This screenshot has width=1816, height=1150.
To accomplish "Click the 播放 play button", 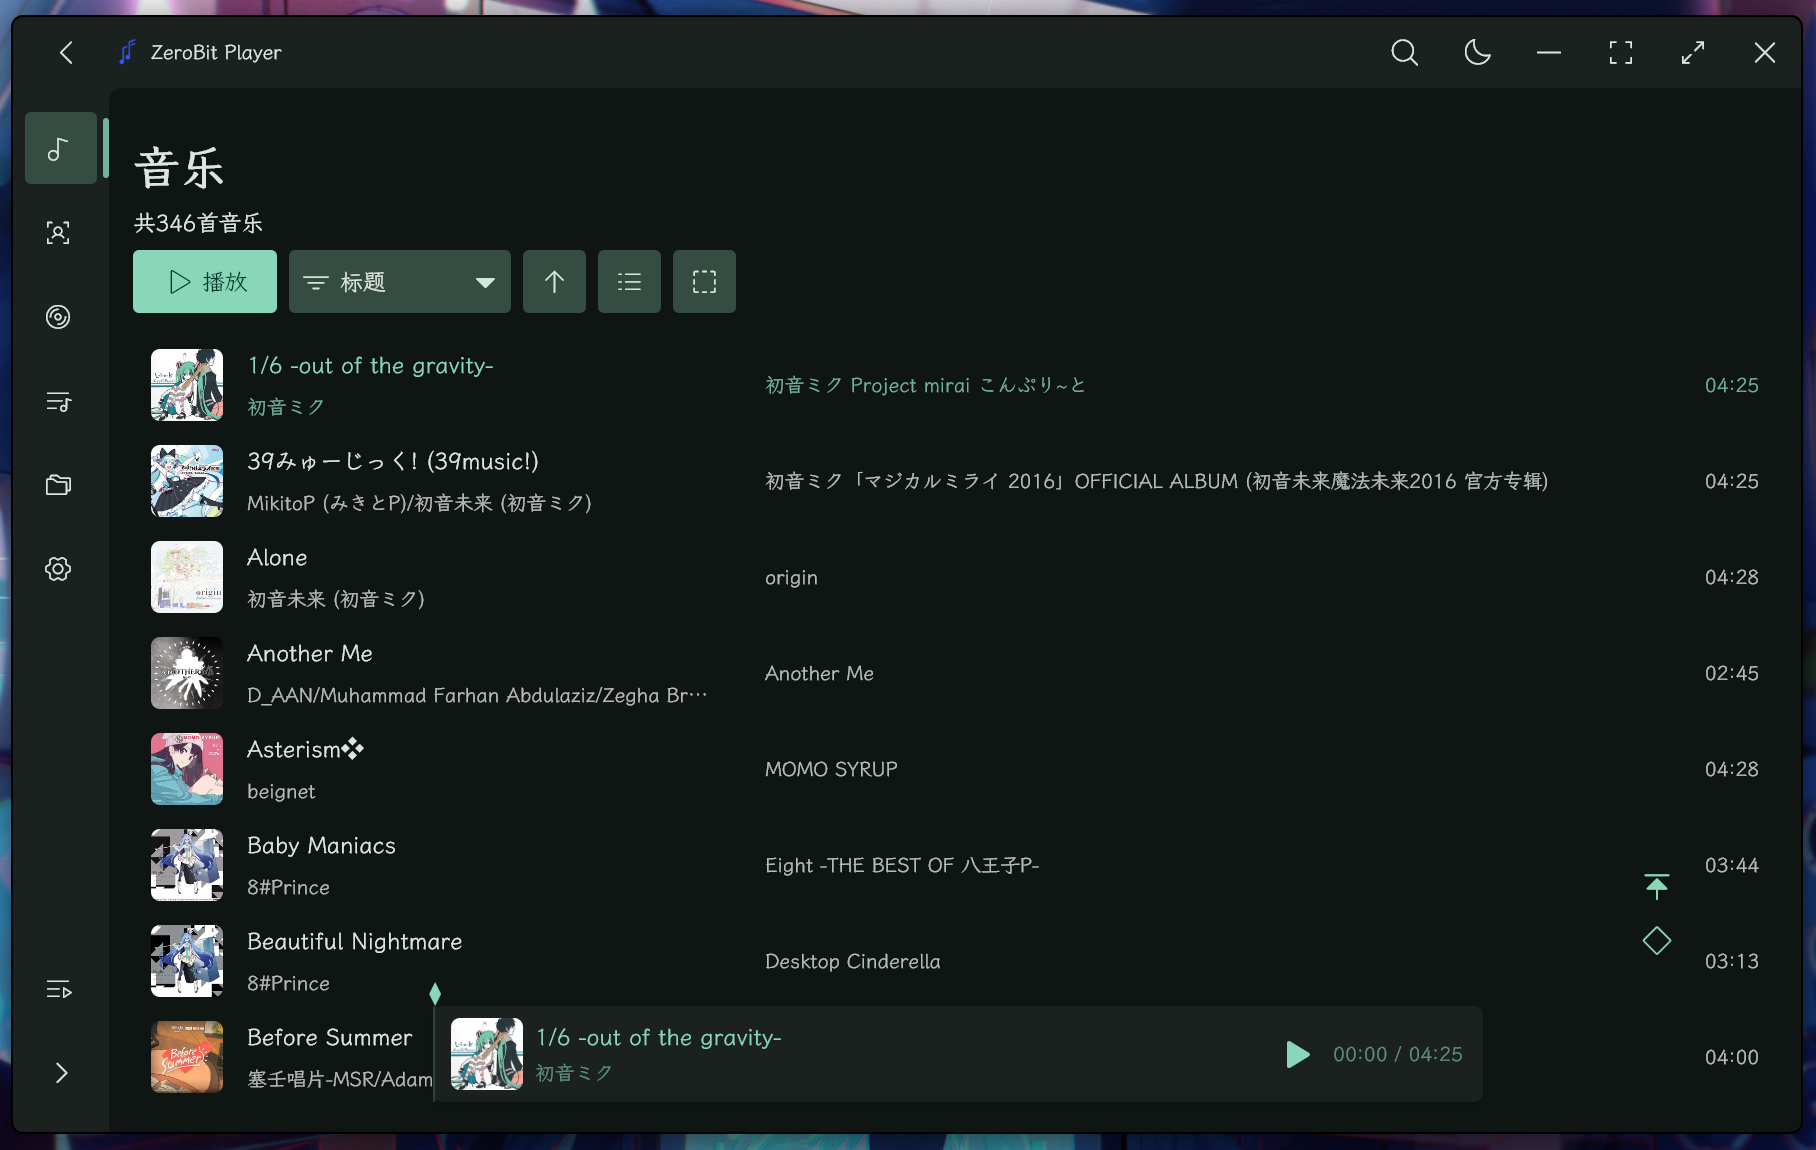I will pyautogui.click(x=205, y=282).
